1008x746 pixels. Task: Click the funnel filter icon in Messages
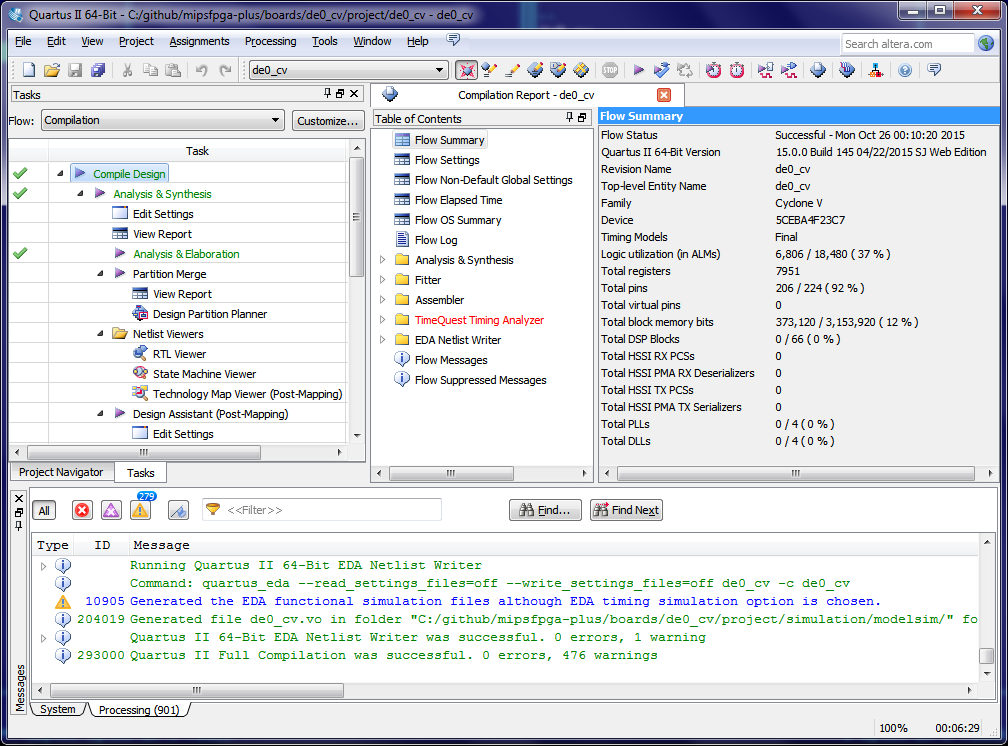click(212, 509)
